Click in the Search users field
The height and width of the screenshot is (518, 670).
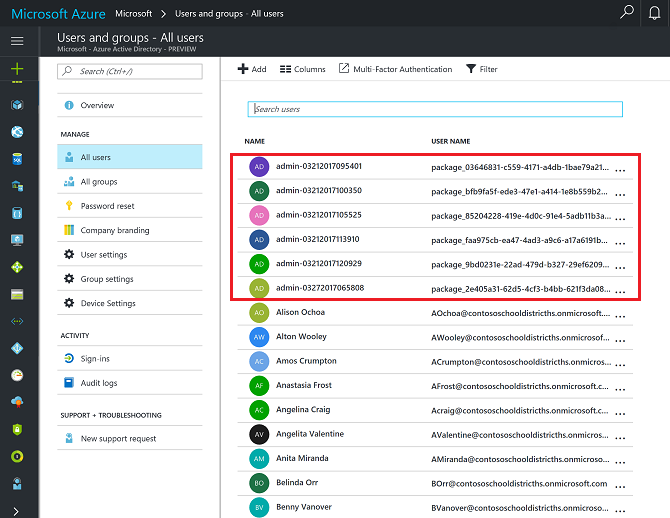coord(435,109)
